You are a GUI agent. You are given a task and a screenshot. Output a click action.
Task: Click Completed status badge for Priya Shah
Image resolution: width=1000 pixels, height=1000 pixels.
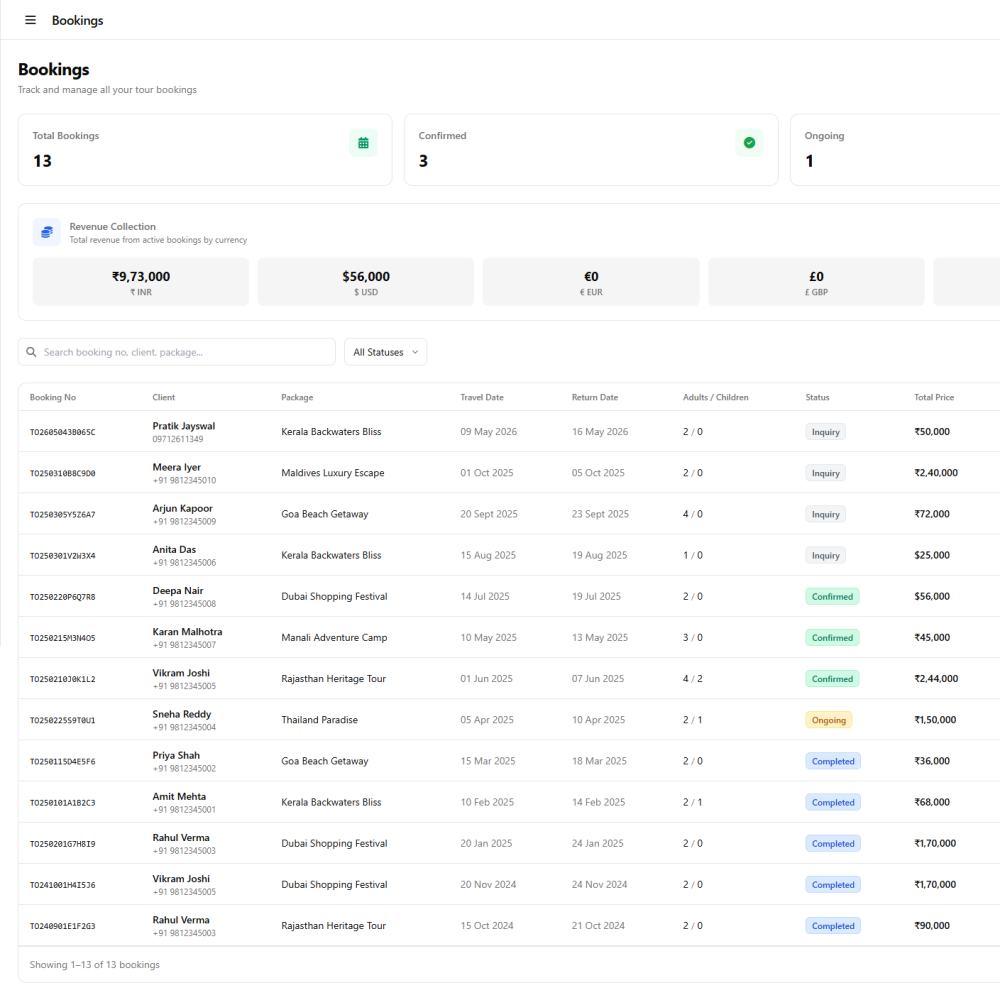click(x=833, y=761)
